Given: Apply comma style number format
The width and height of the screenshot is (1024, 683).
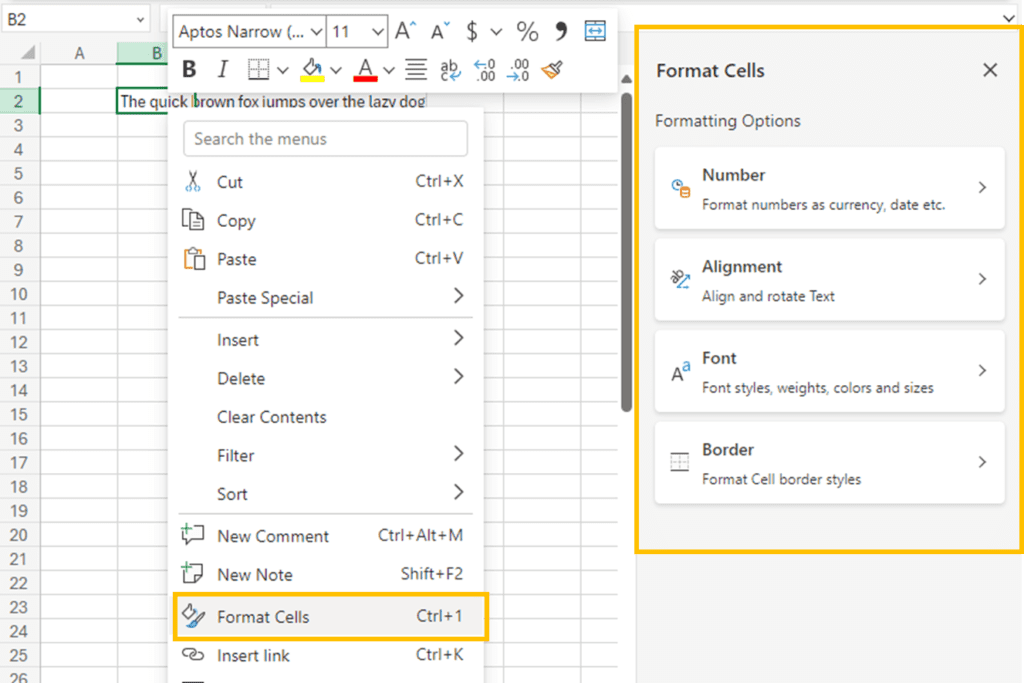Looking at the screenshot, I should pos(561,31).
